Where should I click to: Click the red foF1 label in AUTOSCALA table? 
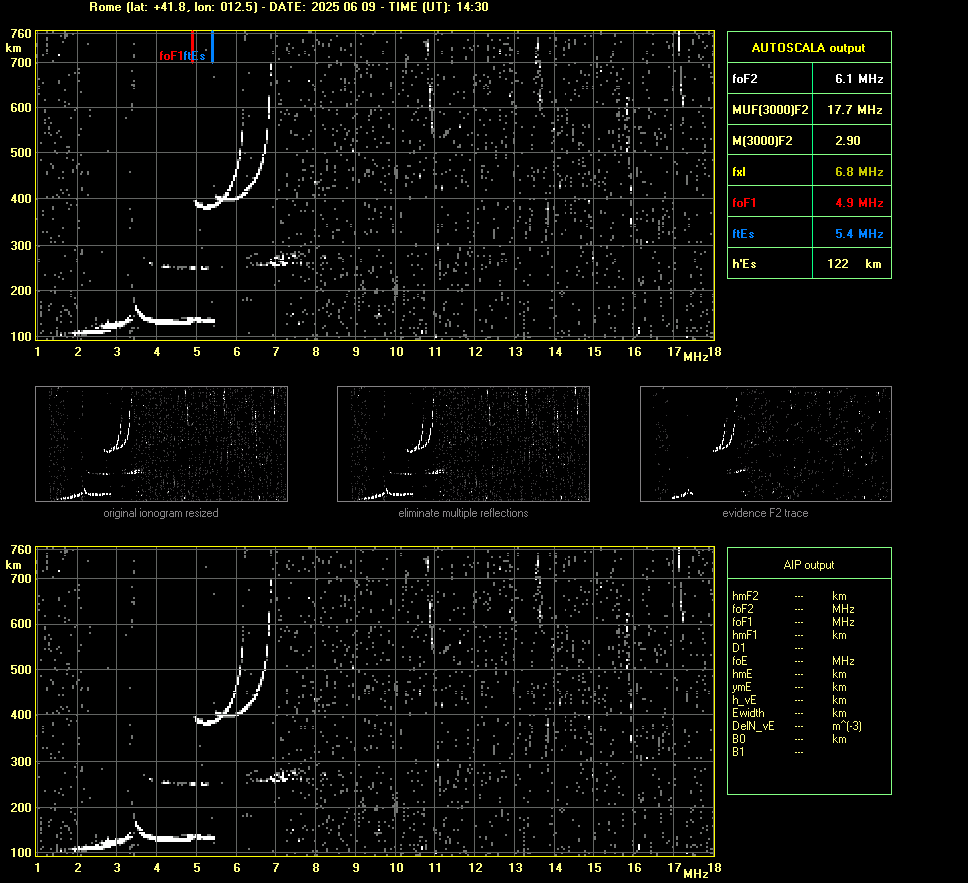pos(744,203)
